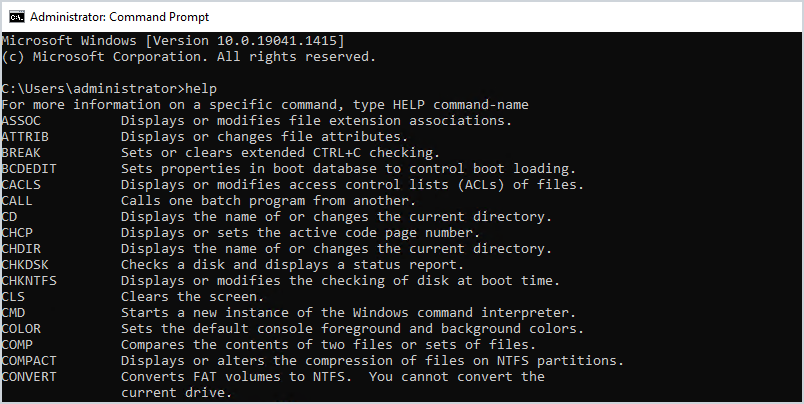Image resolution: width=804 pixels, height=404 pixels.
Task: Click the CLS command name
Action: click(14, 296)
